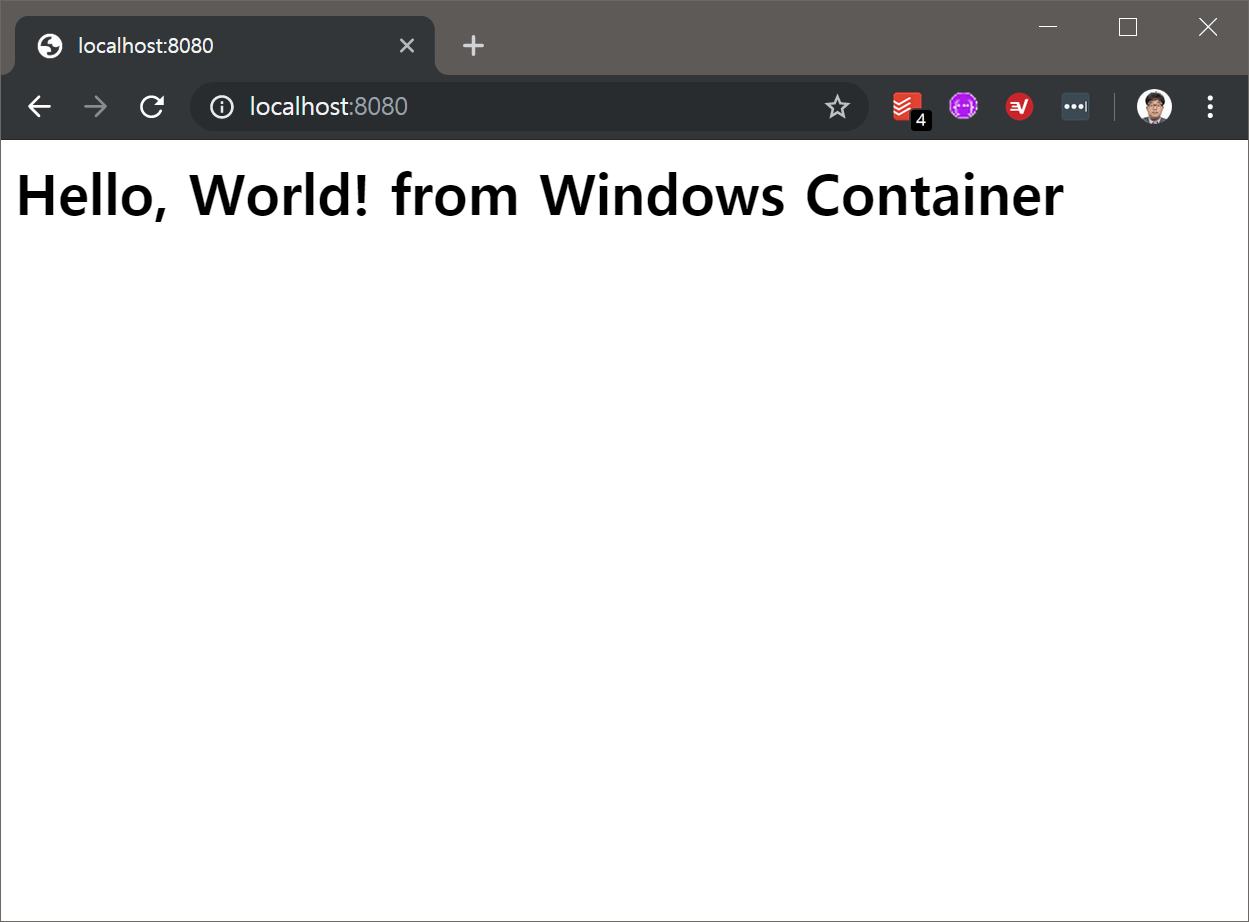Minimize the browser window
The image size is (1249, 922).
(x=1048, y=27)
